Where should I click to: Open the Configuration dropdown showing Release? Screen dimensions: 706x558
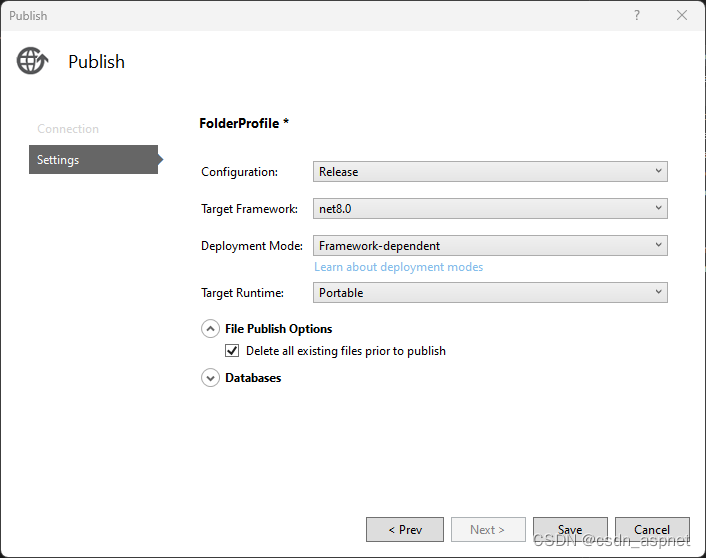(490, 172)
